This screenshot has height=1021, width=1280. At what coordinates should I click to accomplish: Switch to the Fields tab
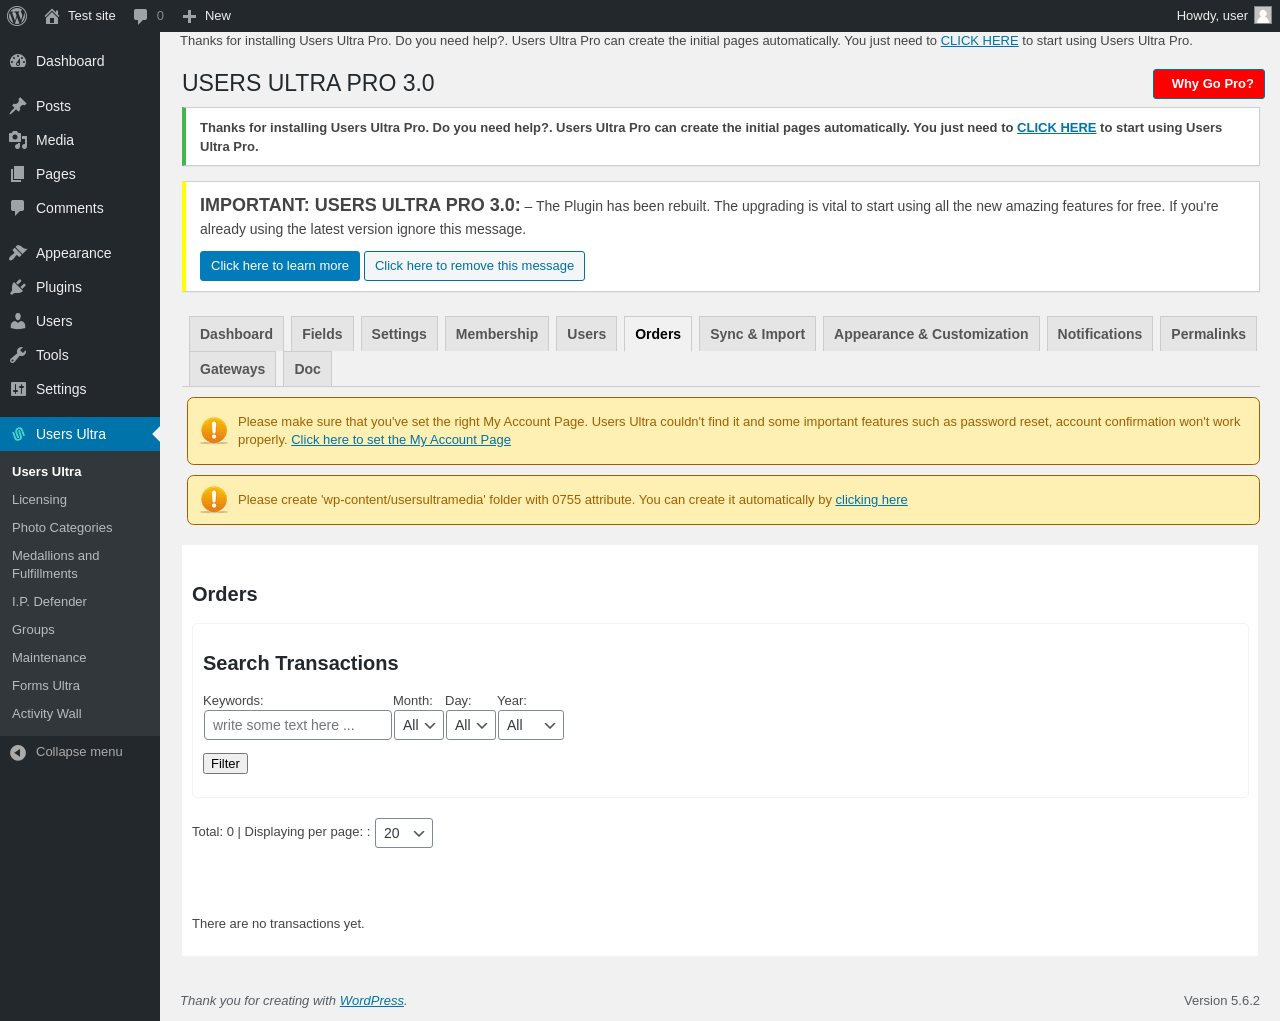point(322,334)
